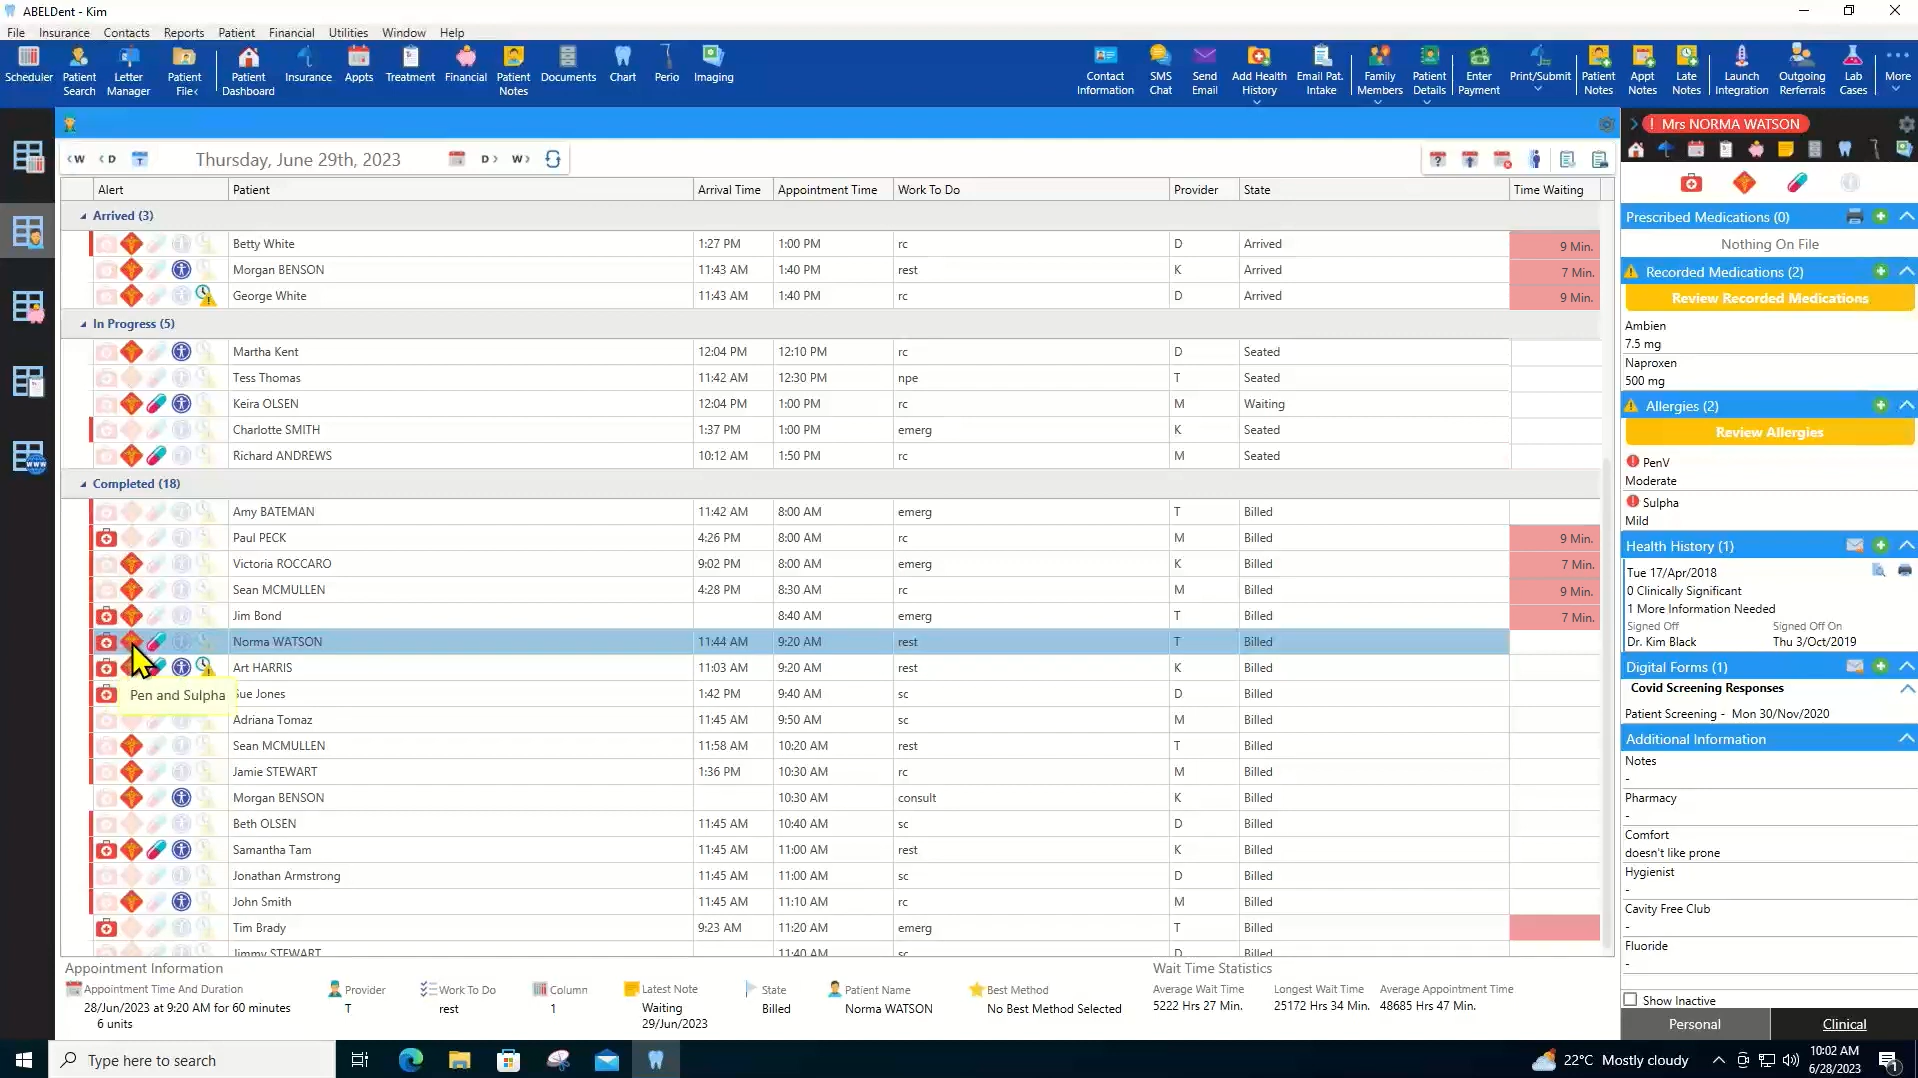This screenshot has height=1078, width=1918.
Task: Click Betty White's red 9 Min. wait cell
Action: click(x=1554, y=245)
